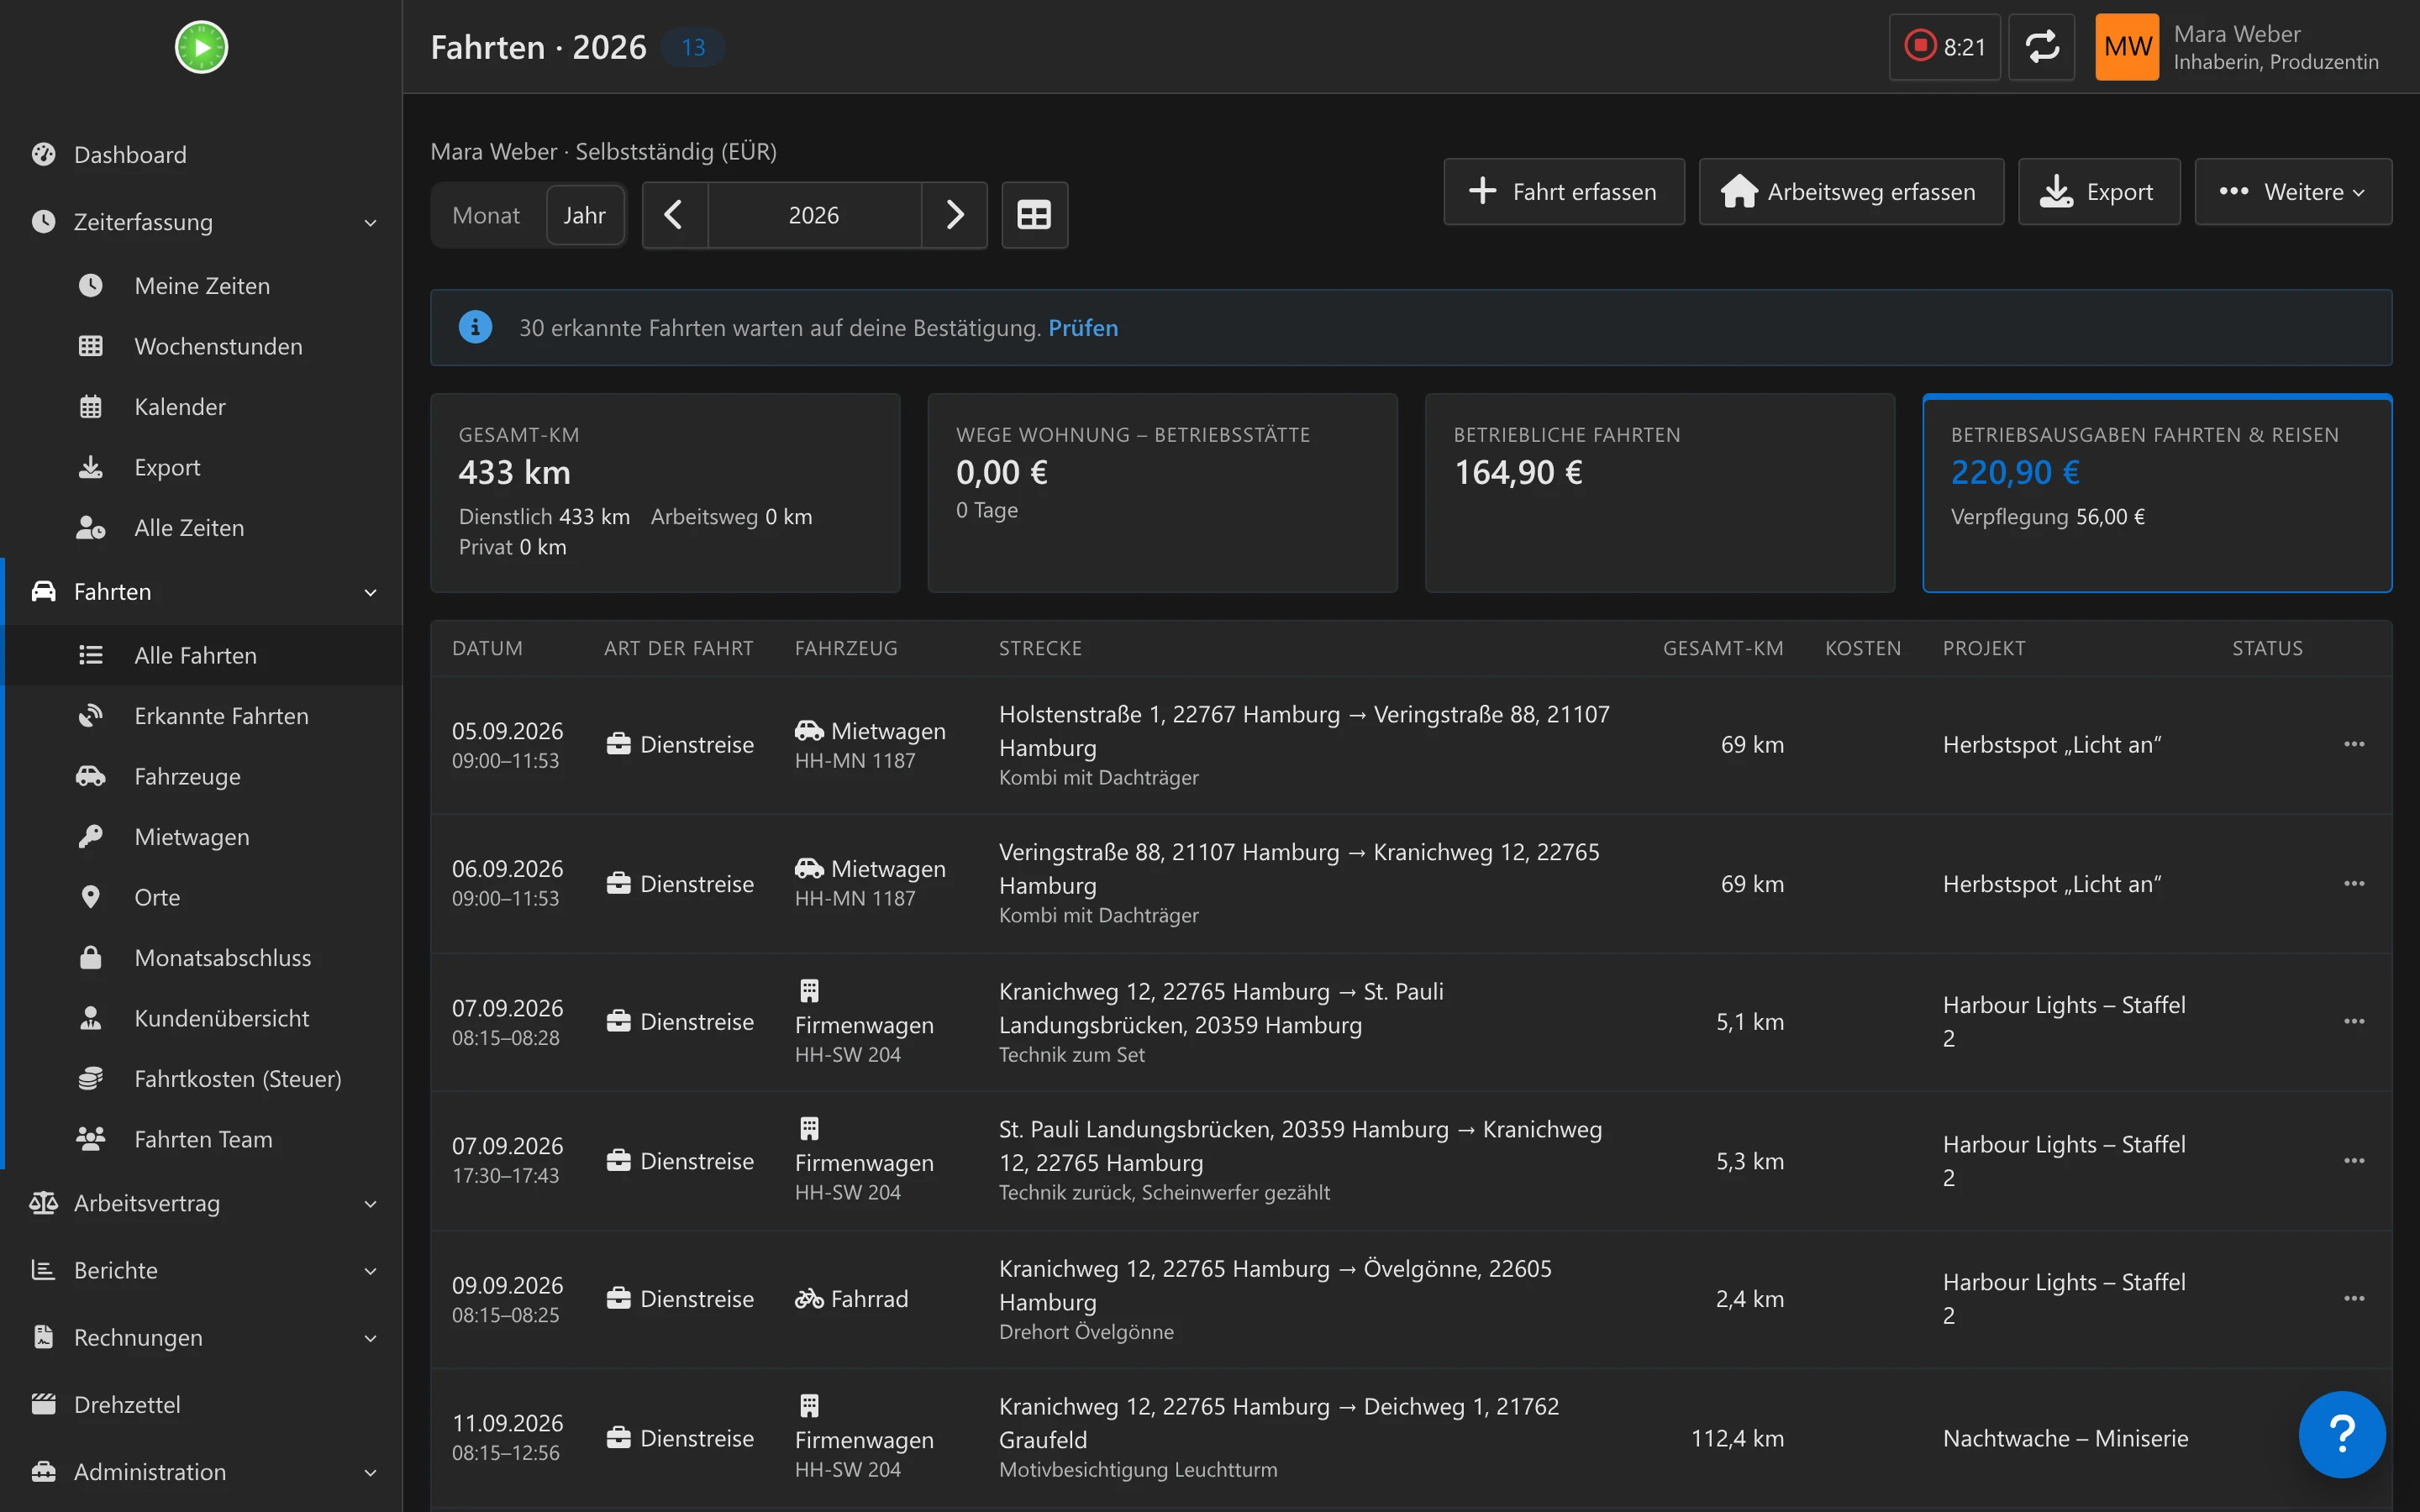Screen dimensions: 2420x1512
Task: Open row actions for 05.09.2026 trip
Action: 2354,744
